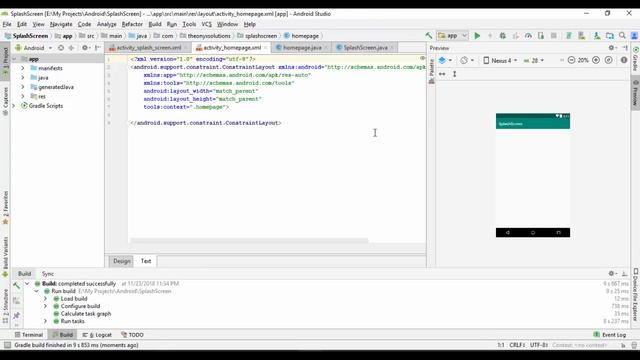Open the Refactor menu

click(132, 24)
